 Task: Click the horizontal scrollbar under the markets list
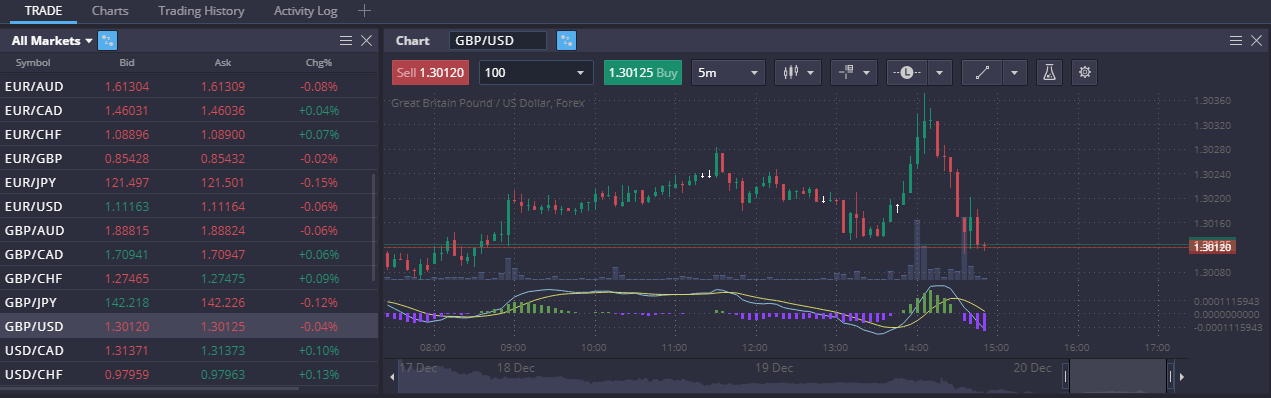(150, 388)
